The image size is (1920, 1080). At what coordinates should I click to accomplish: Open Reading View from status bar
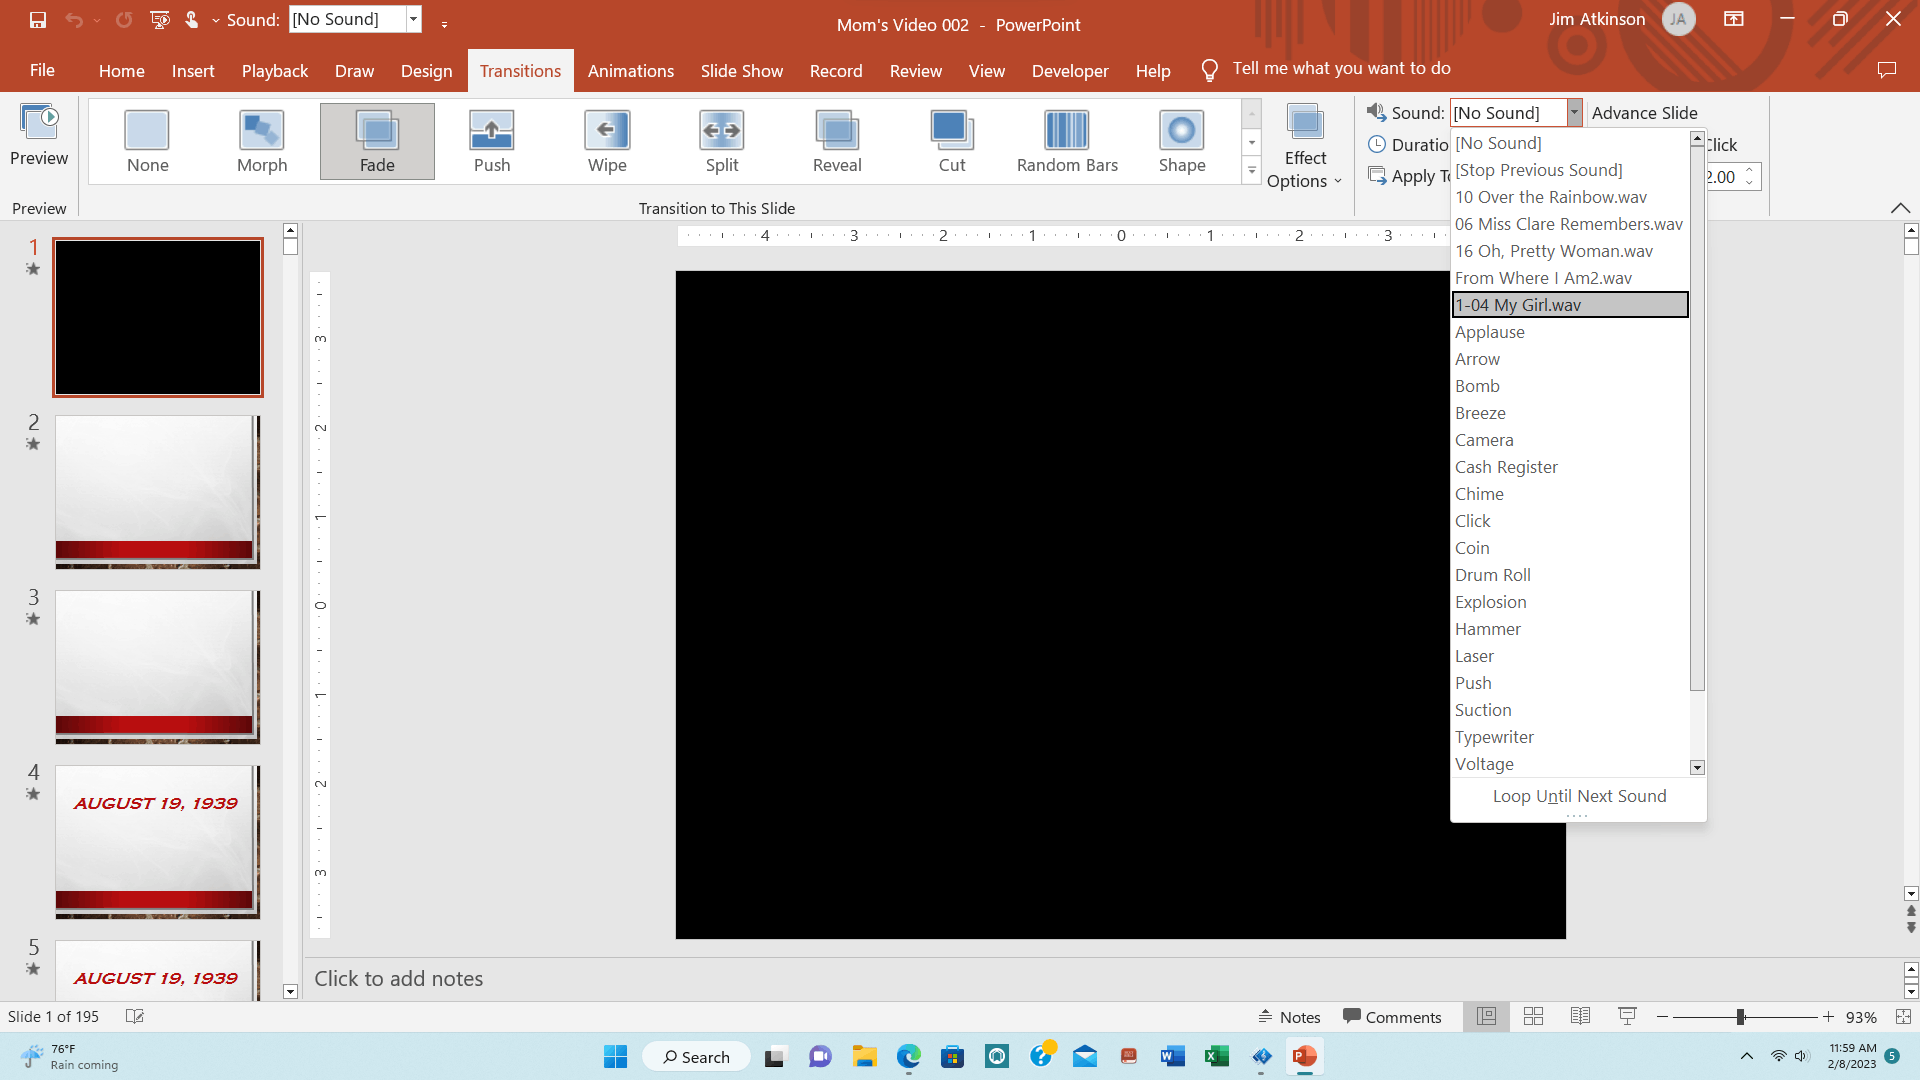click(x=1580, y=1017)
